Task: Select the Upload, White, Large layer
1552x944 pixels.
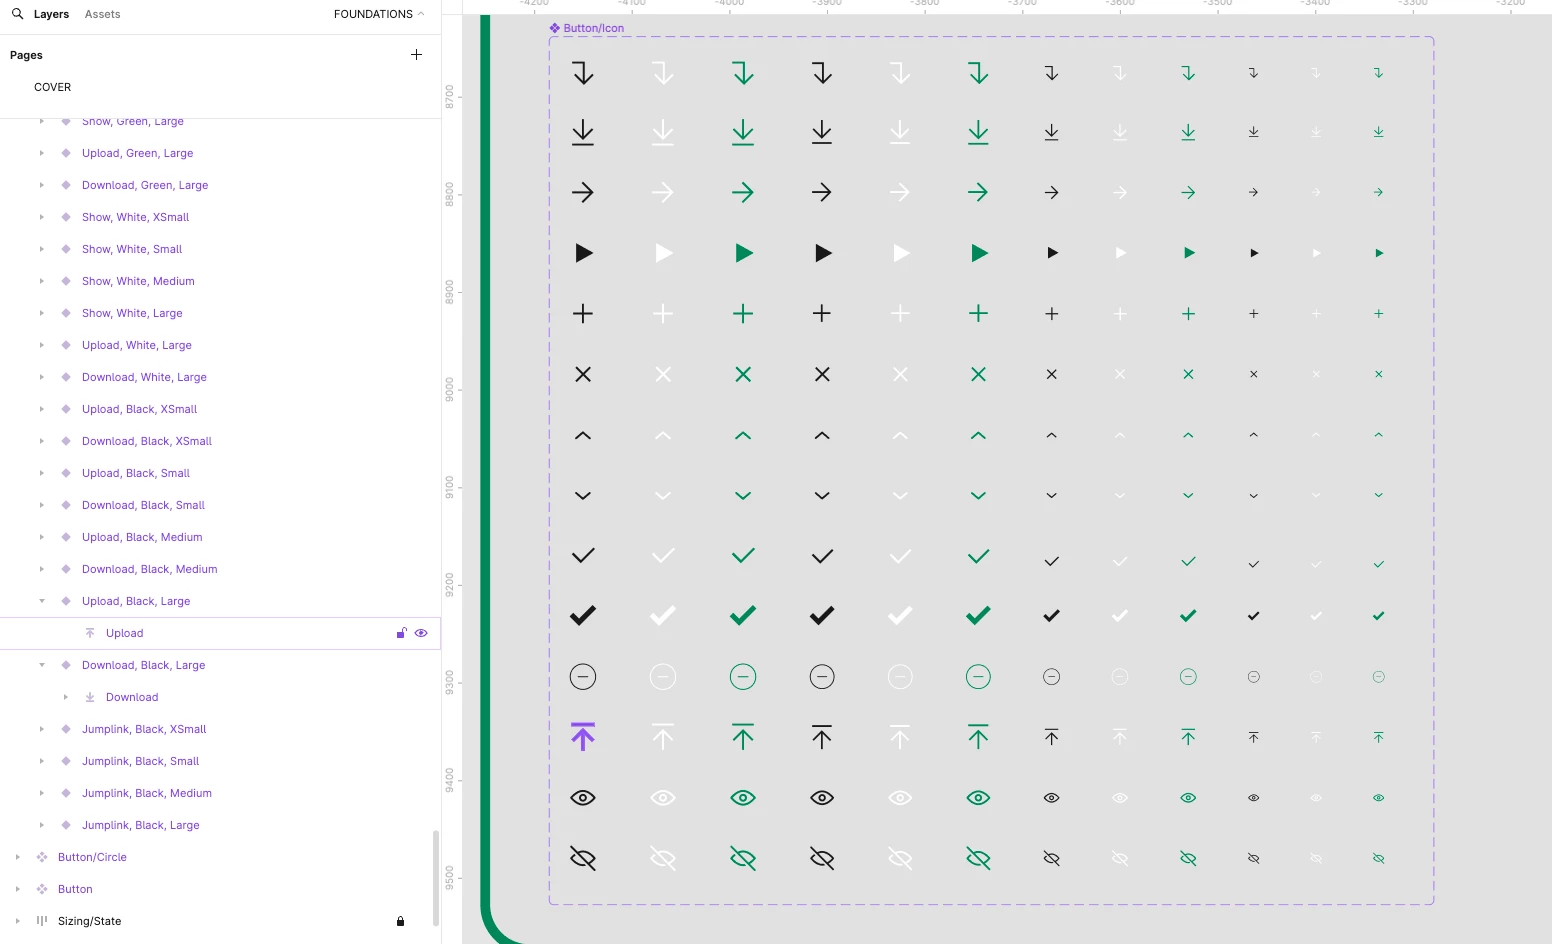Action: tap(137, 345)
